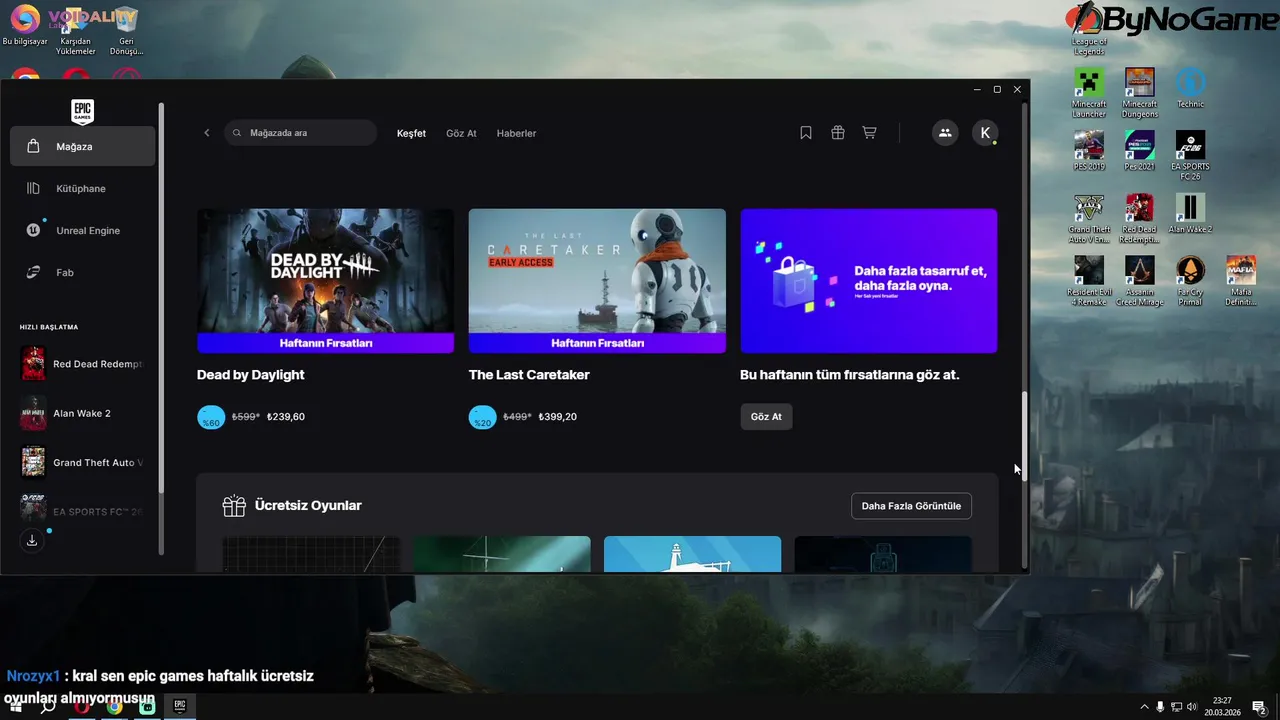The height and width of the screenshot is (720, 1280).
Task: Open the downloads icon in sidebar
Action: point(32,540)
